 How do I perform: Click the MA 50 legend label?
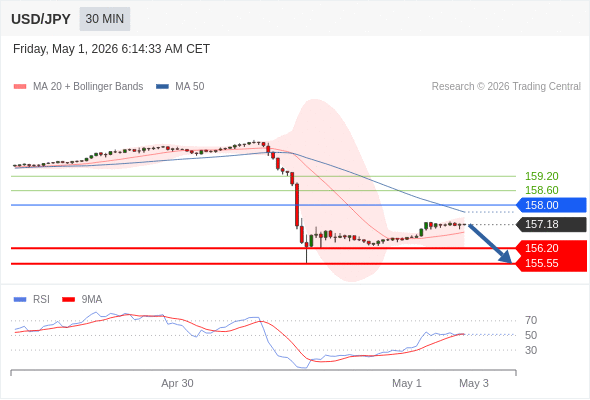pos(190,87)
